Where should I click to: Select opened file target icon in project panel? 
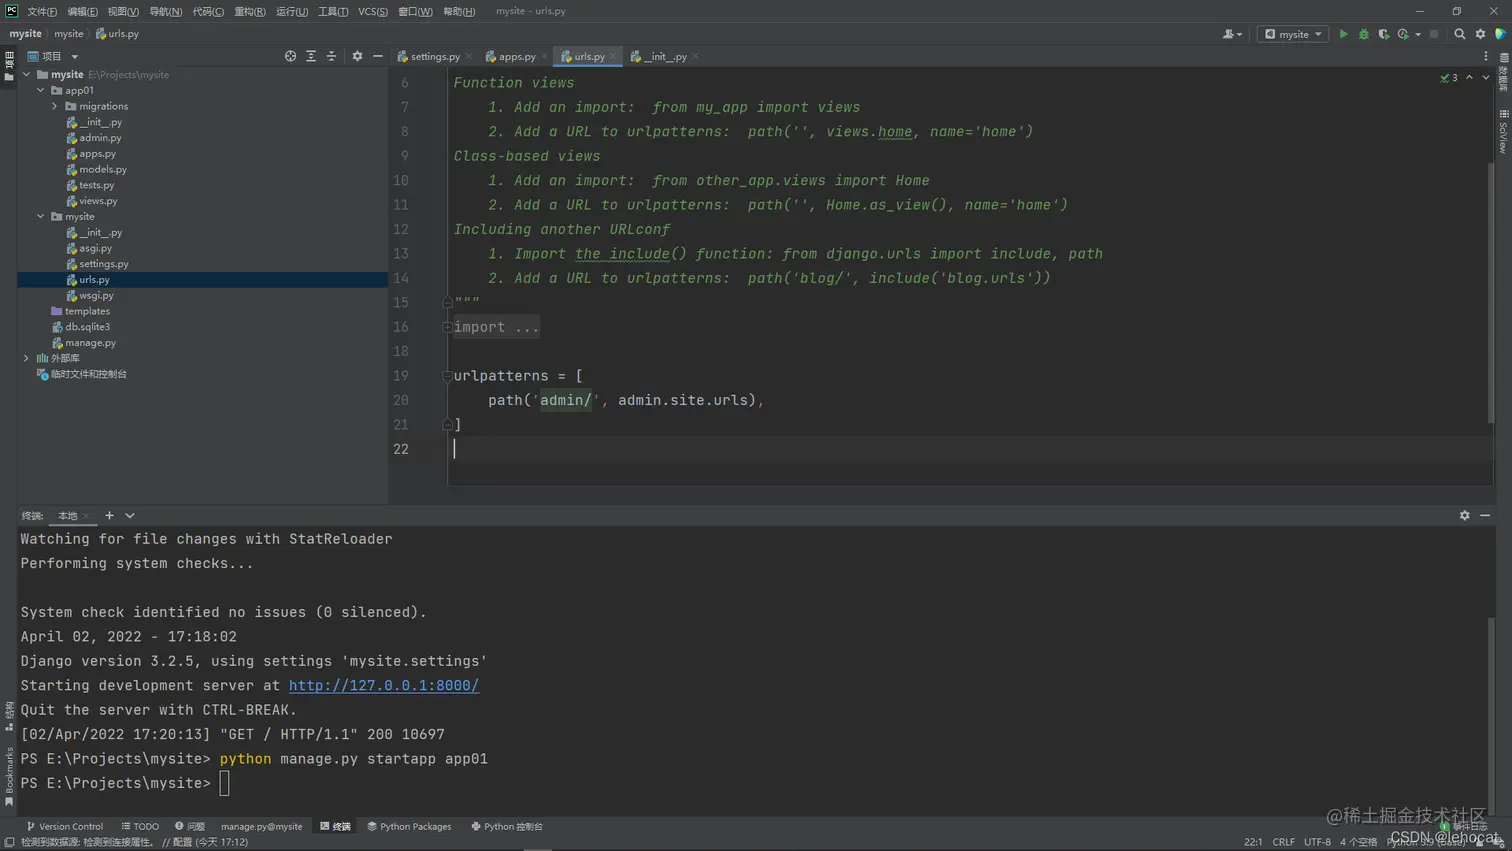pos(290,56)
